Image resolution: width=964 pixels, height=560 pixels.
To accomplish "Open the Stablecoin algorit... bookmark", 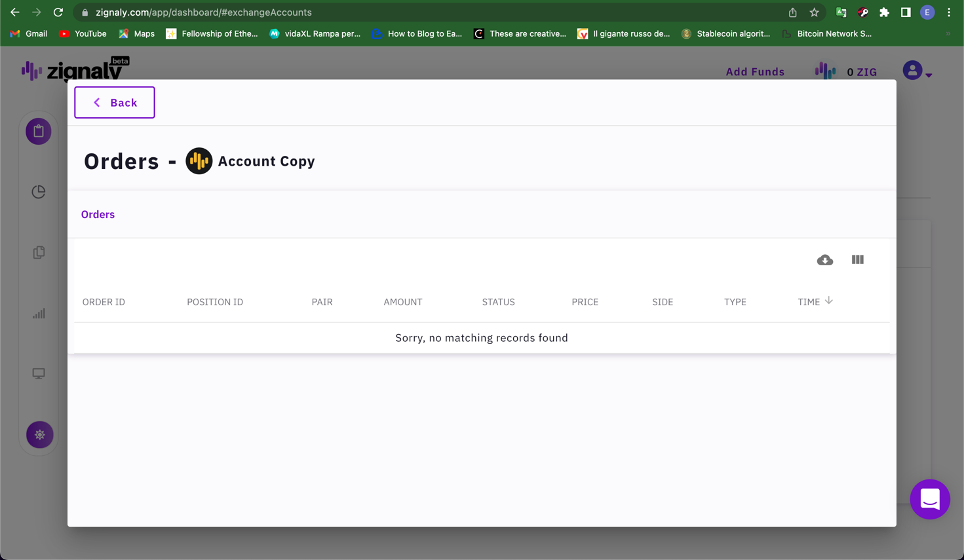I will click(726, 34).
